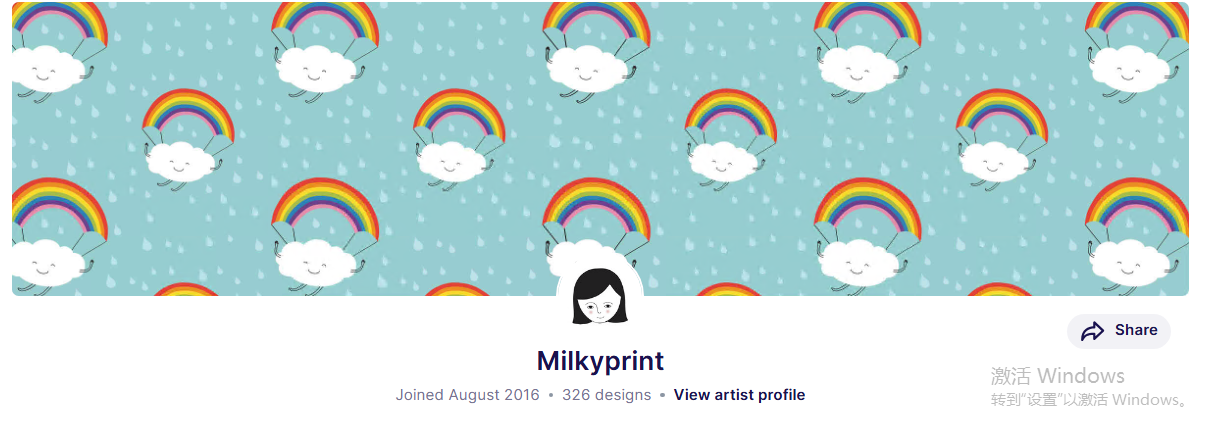The width and height of the screenshot is (1207, 423).
Task: Click the word Share on the button
Action: pos(1136,330)
